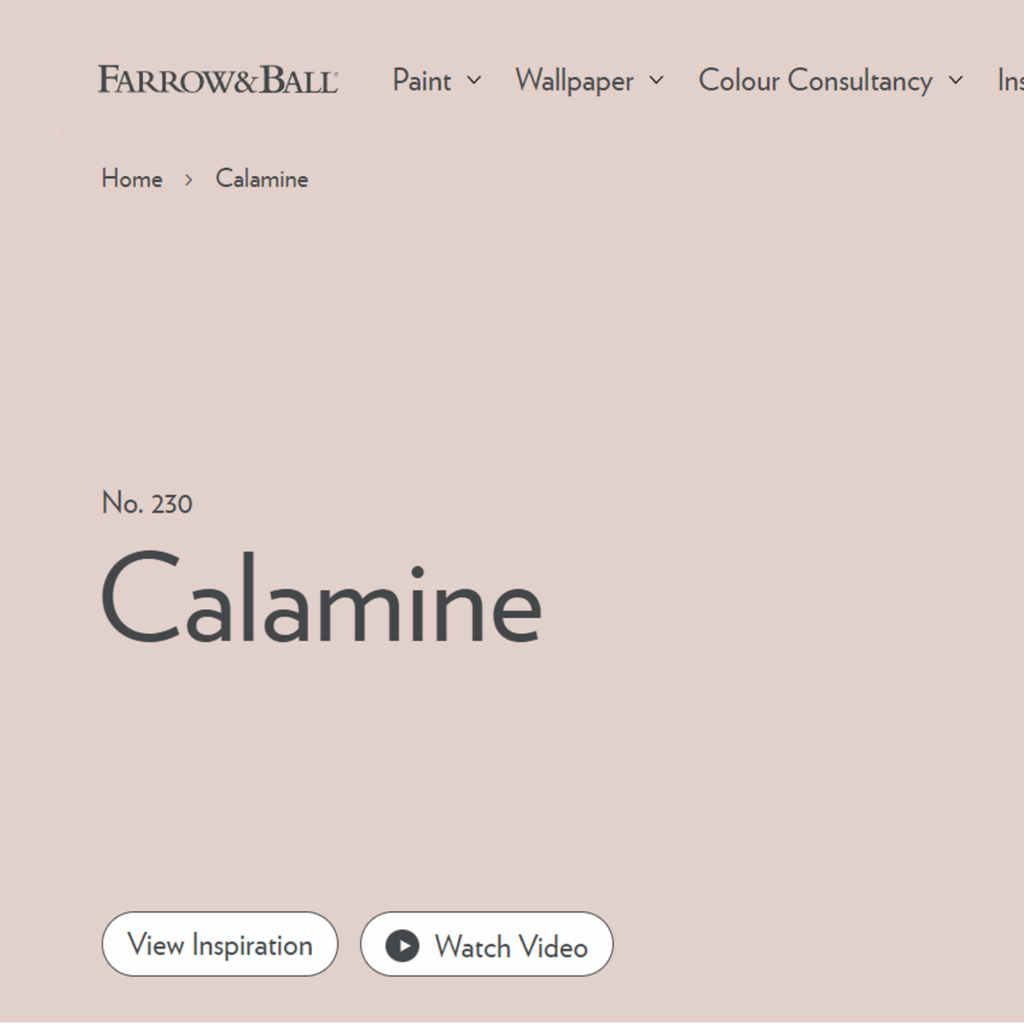Image resolution: width=1024 pixels, height=1024 pixels.
Task: Open the Colour Consultancy menu
Action: [815, 80]
